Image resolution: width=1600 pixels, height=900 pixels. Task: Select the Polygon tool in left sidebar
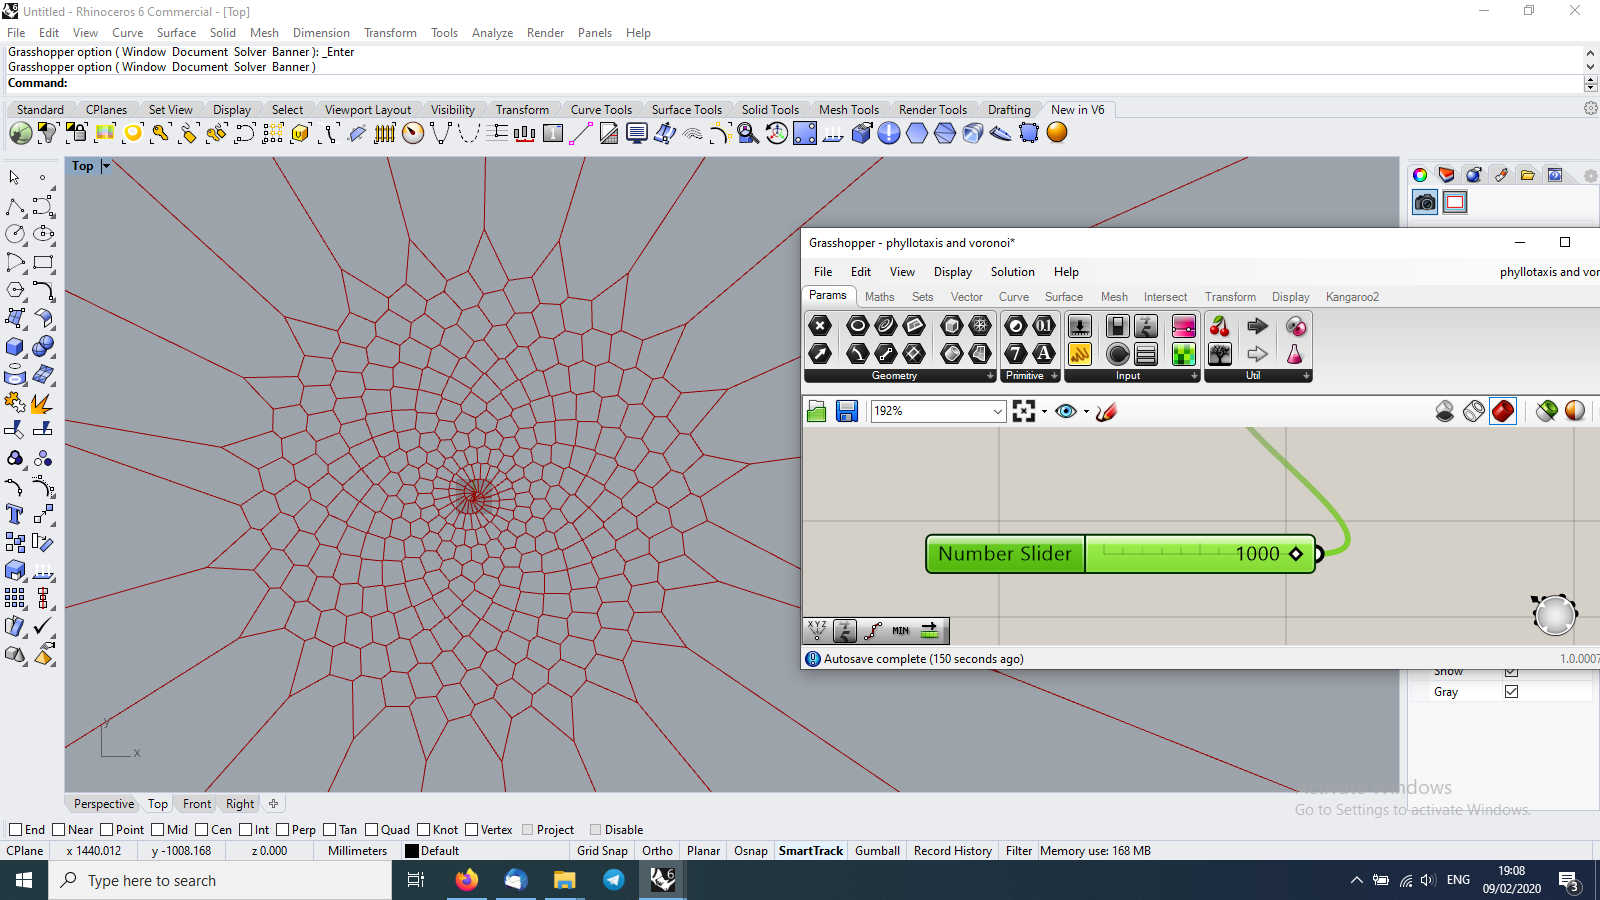click(x=15, y=290)
